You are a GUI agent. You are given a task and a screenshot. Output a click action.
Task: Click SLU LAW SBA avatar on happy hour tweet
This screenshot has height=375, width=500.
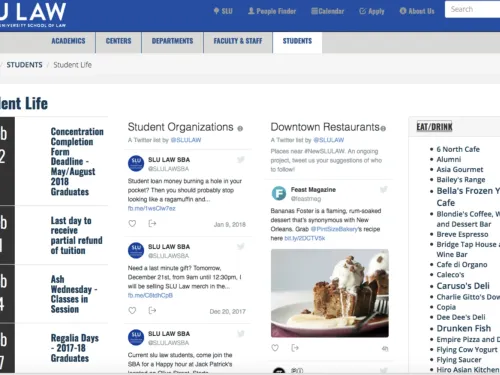point(136,338)
